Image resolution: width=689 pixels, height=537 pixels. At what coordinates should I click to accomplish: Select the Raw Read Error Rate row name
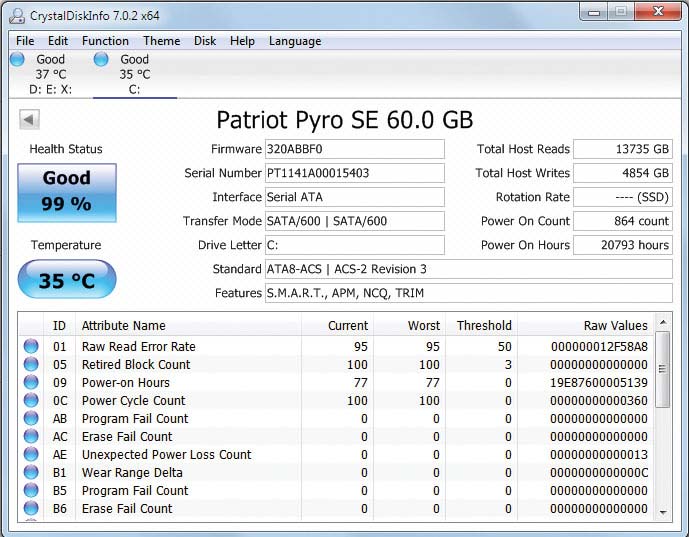(x=138, y=347)
